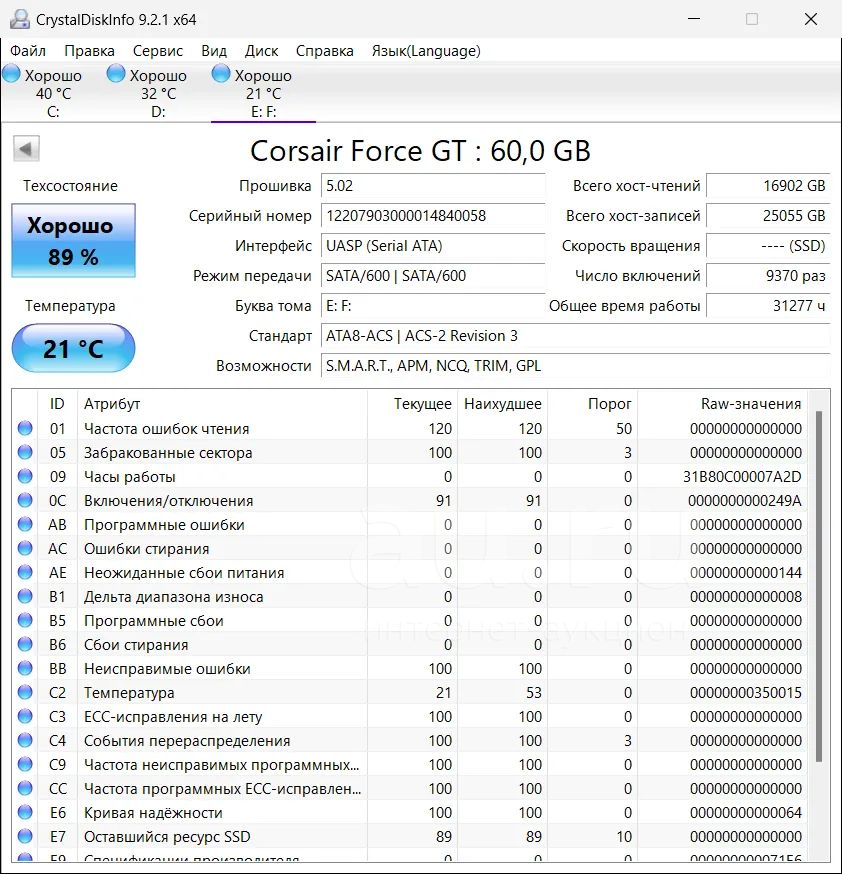The height and width of the screenshot is (874, 842).
Task: Click the Интерфейс field UASP (Serial ATA)
Action: [x=433, y=246]
